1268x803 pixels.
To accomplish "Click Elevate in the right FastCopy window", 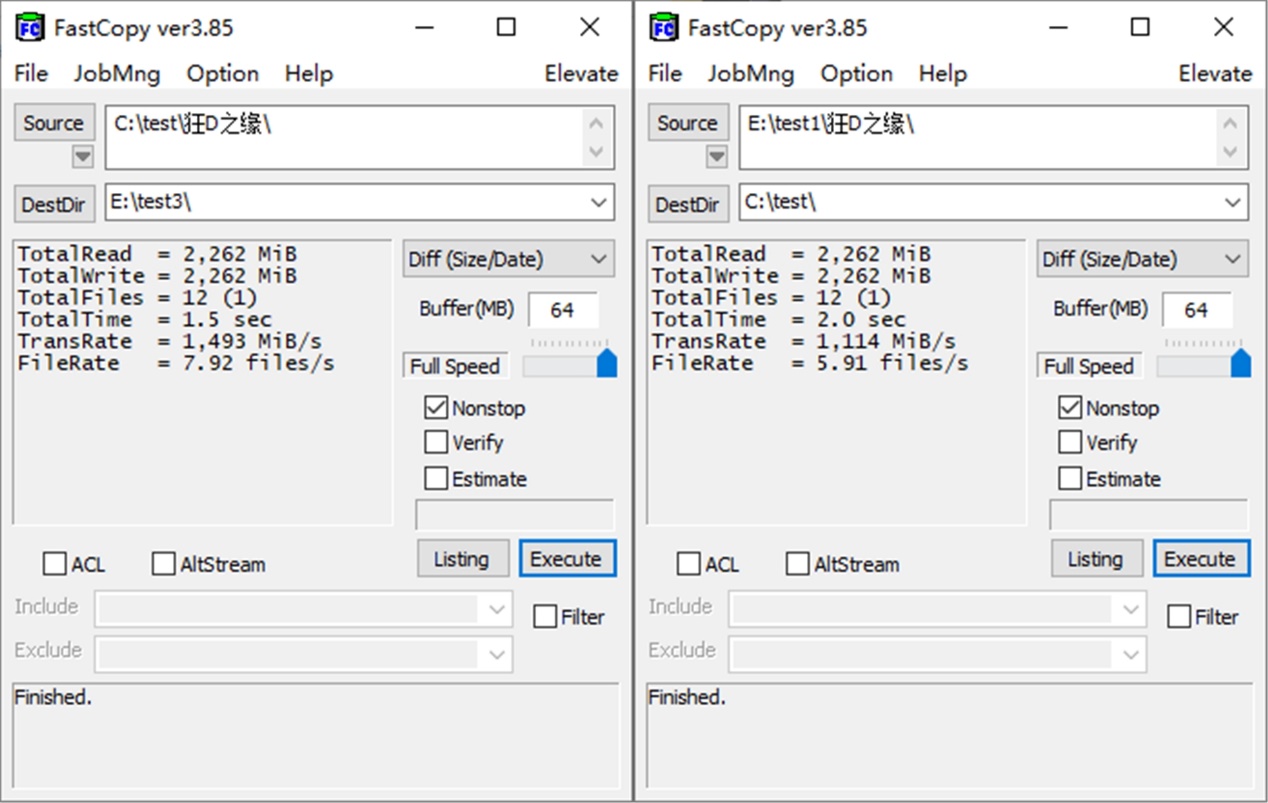I will pyautogui.click(x=1215, y=73).
